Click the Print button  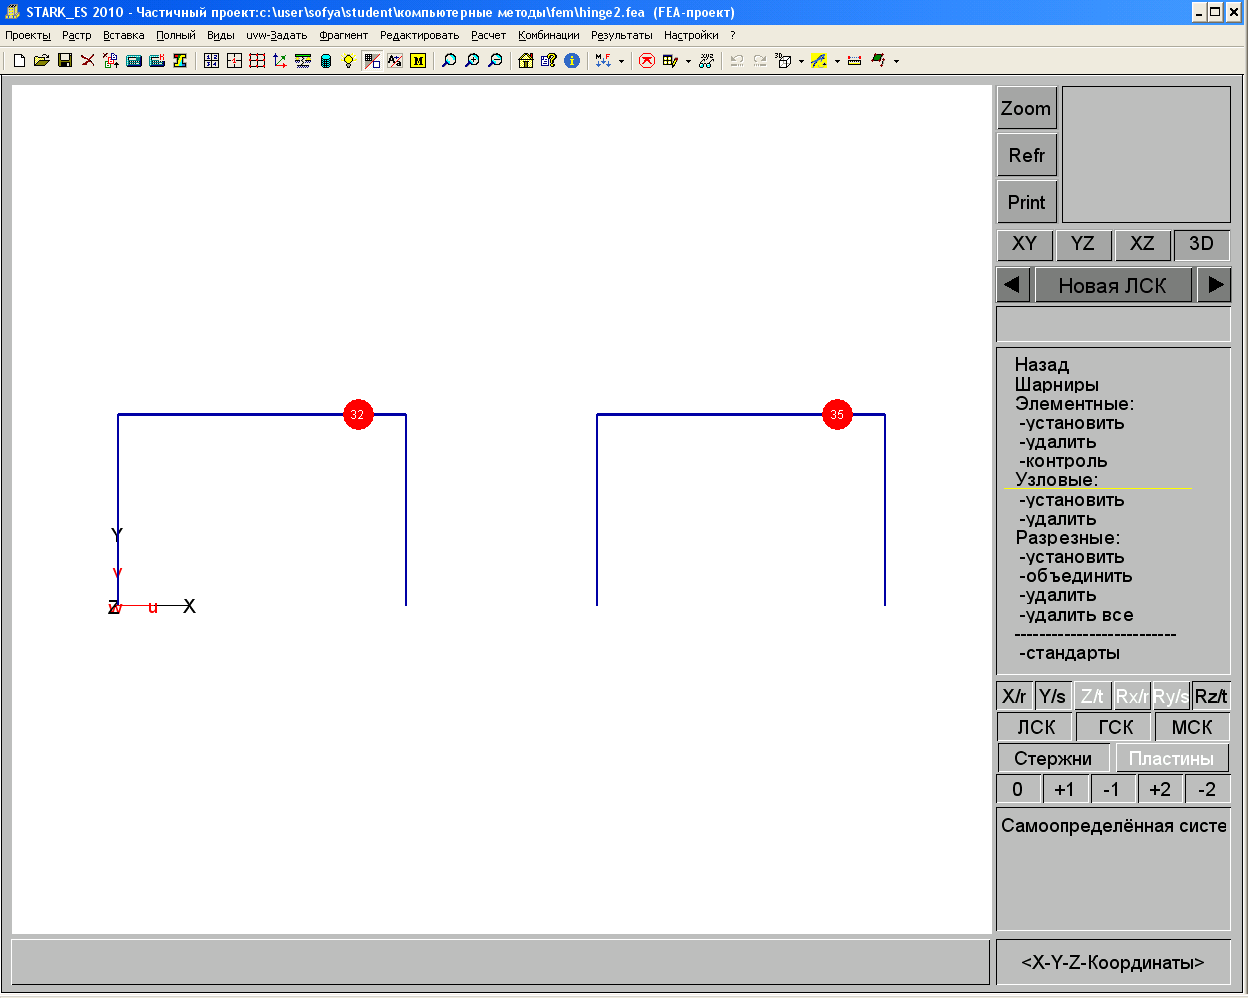(x=1026, y=202)
